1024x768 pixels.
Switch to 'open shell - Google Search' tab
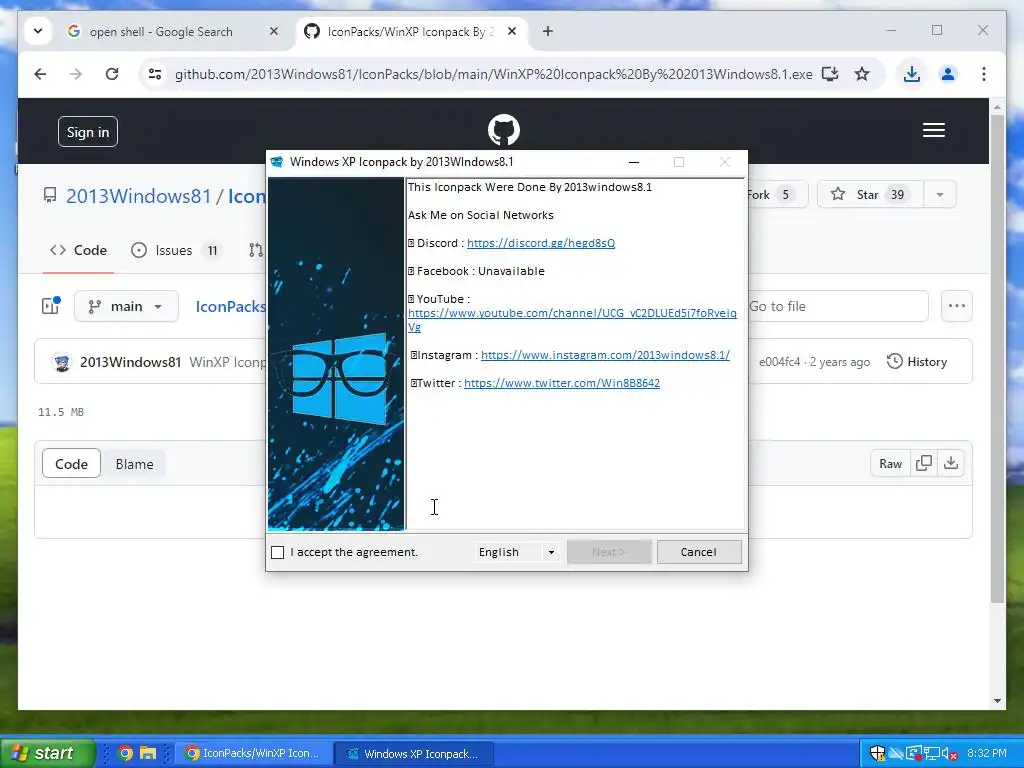point(161,32)
